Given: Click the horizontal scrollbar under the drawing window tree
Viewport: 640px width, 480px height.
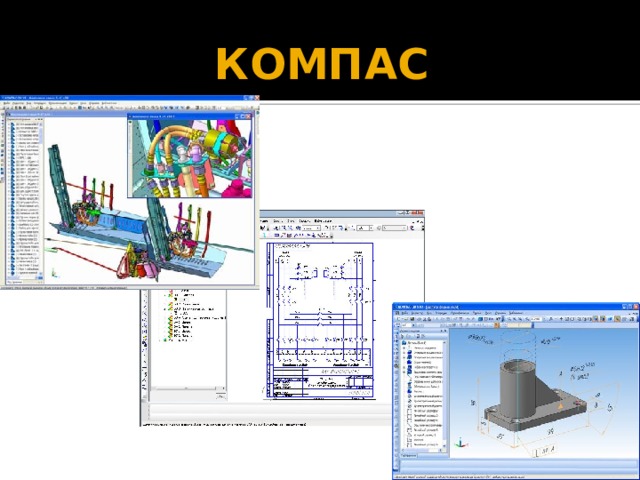Looking at the screenshot, I should (189, 388).
